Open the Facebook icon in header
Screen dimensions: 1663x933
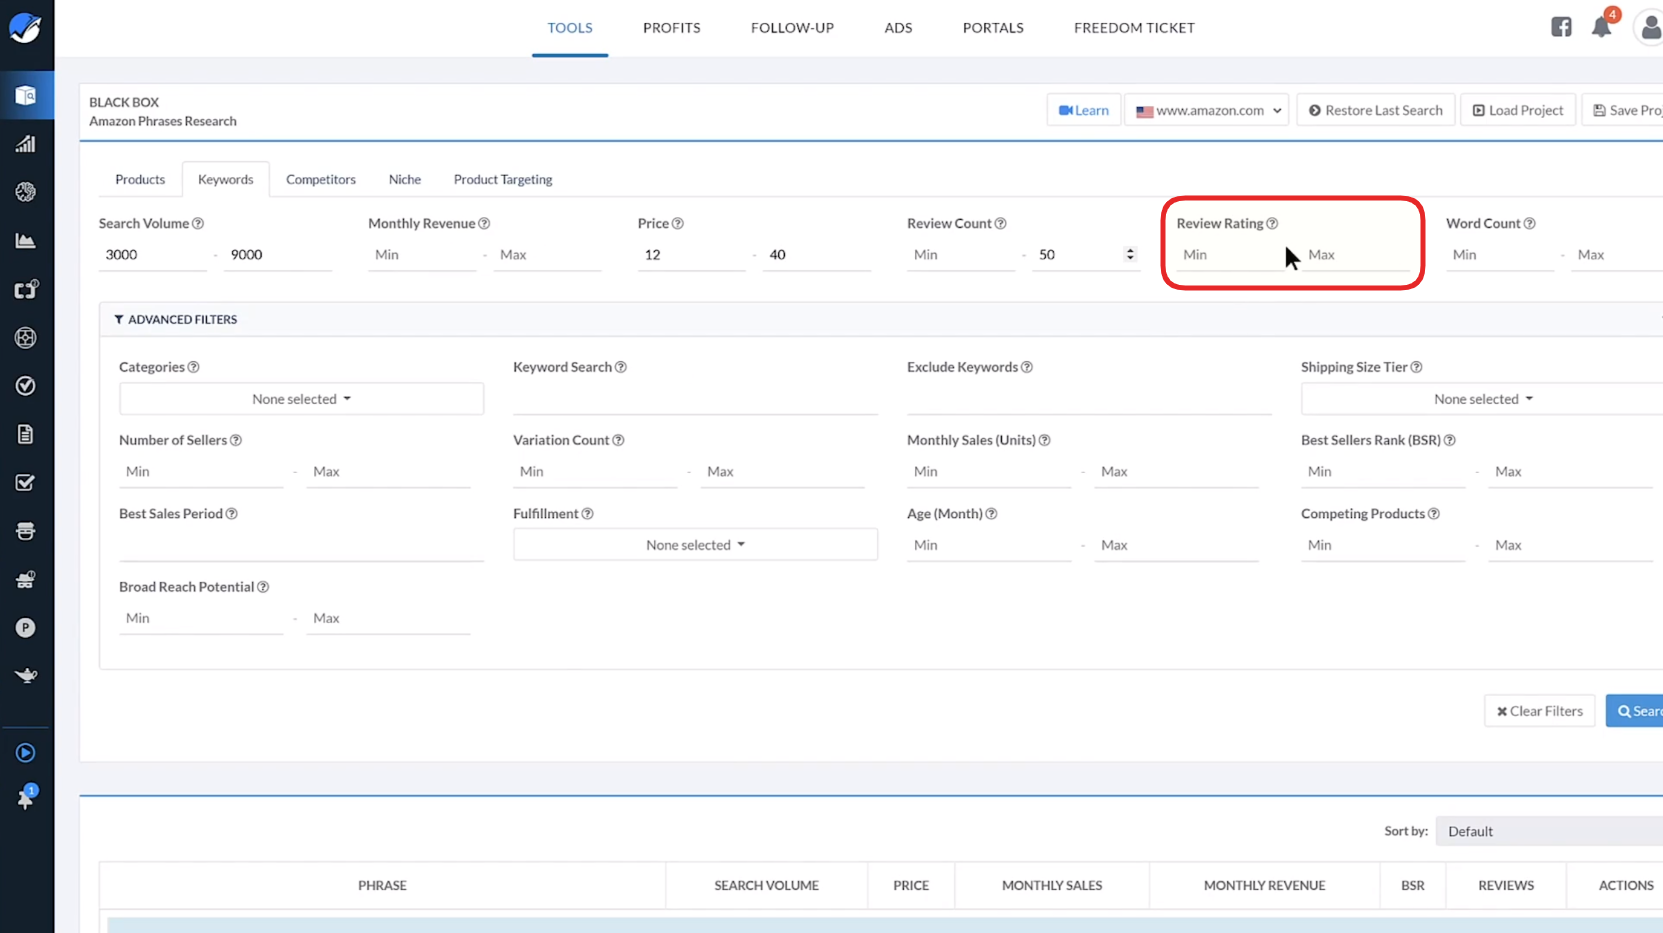pos(1561,27)
